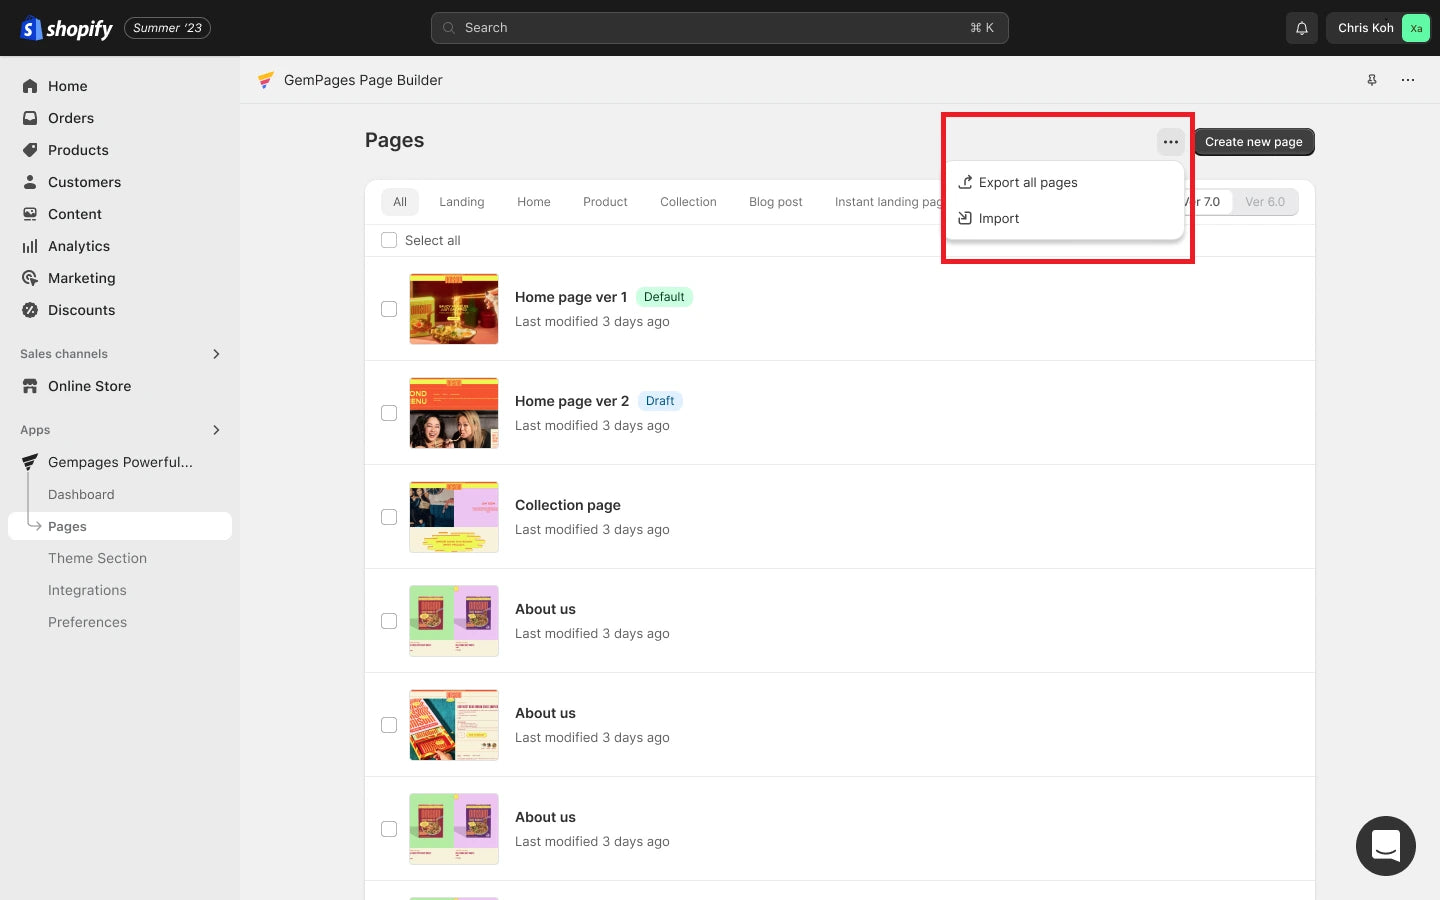The width and height of the screenshot is (1440, 900).
Task: Open app header three-dot menu
Action: [x=1408, y=80]
